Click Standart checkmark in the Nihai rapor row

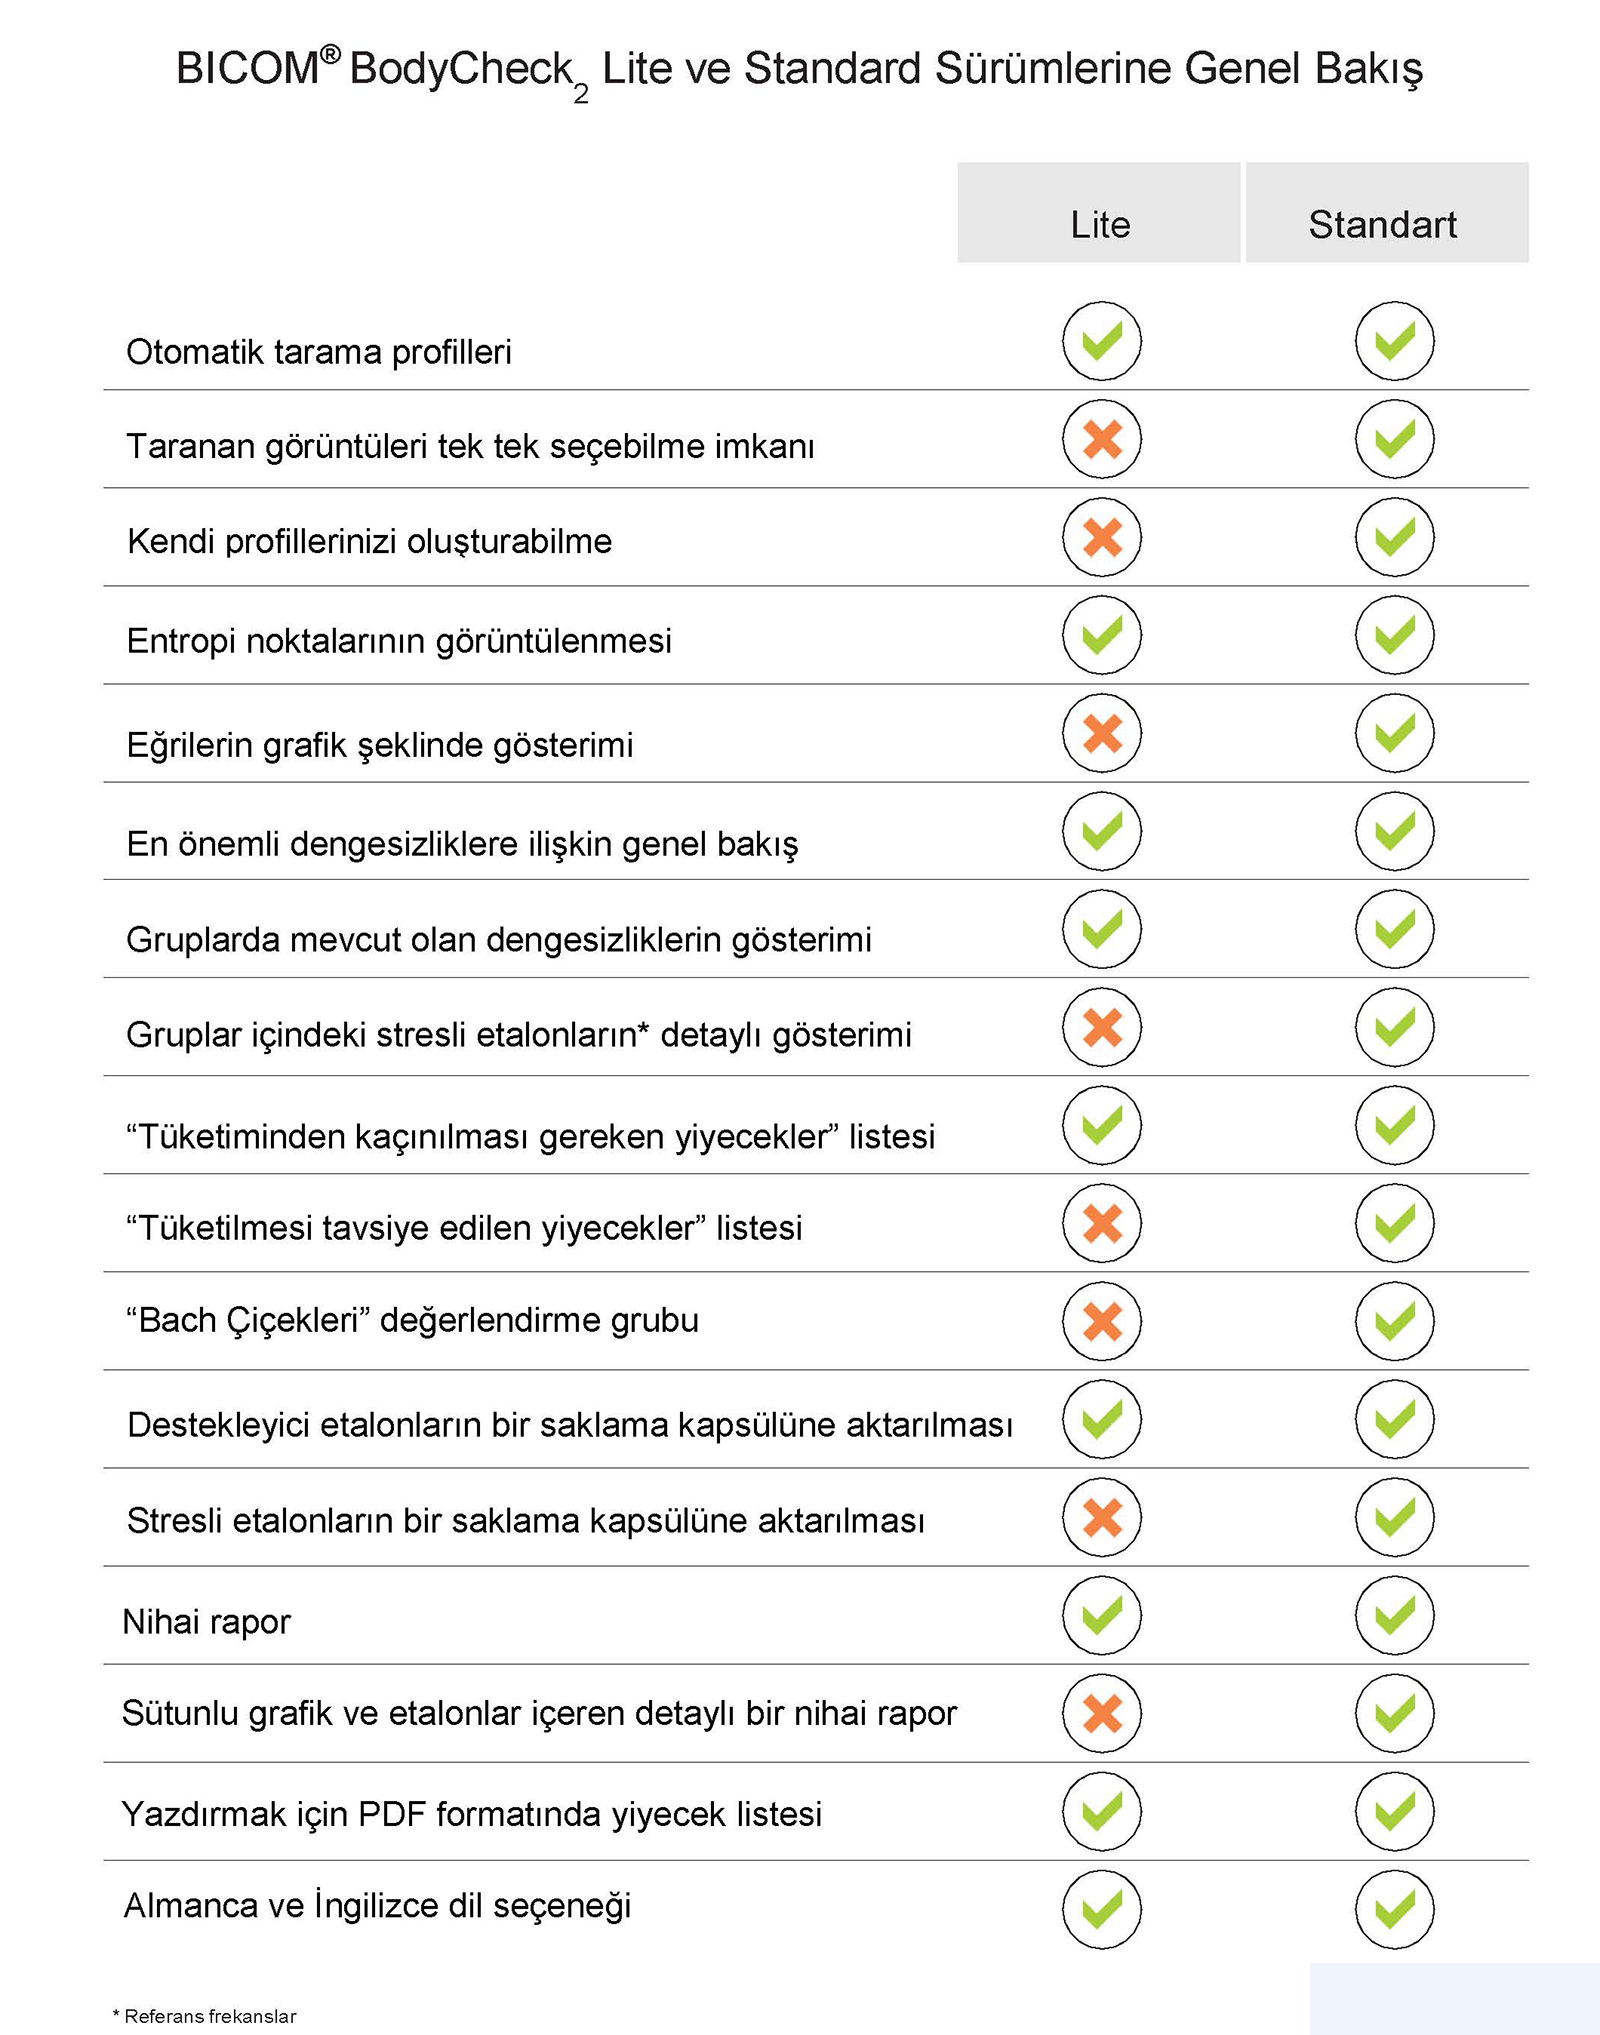pyautogui.click(x=1394, y=1615)
